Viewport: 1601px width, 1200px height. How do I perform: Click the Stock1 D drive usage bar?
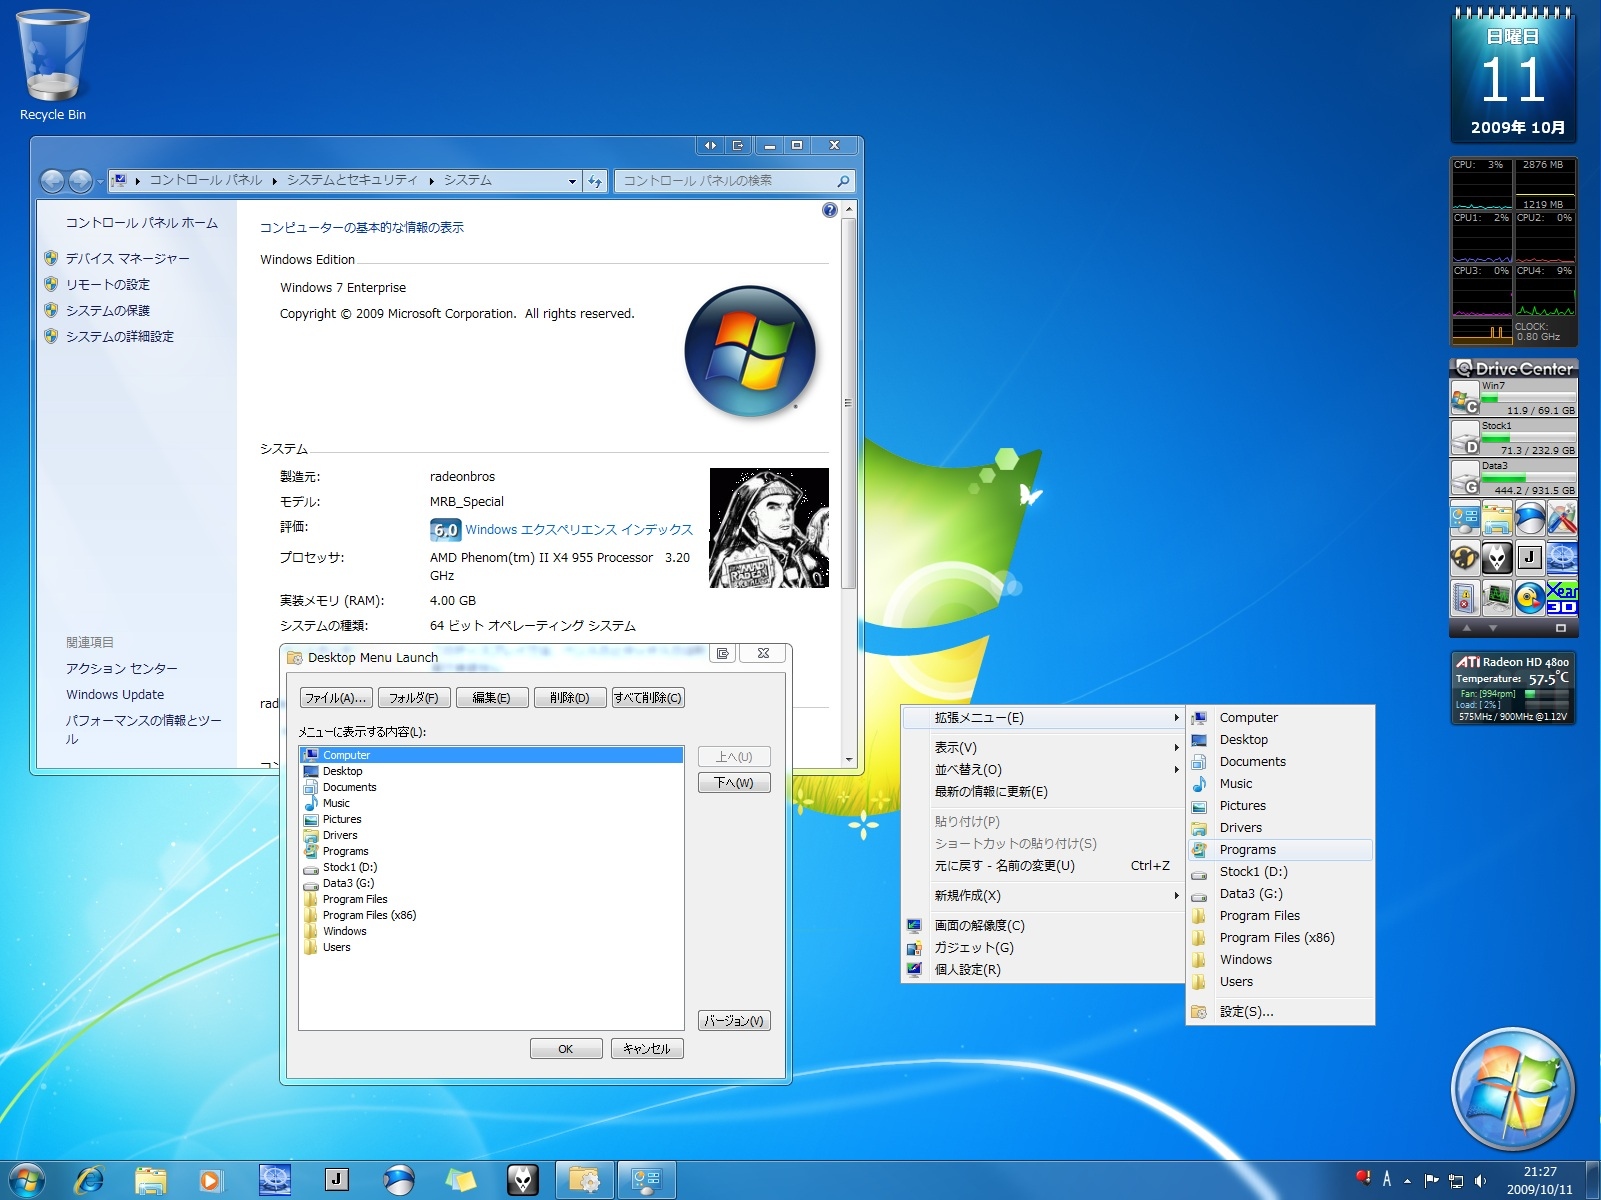[x=1528, y=439]
